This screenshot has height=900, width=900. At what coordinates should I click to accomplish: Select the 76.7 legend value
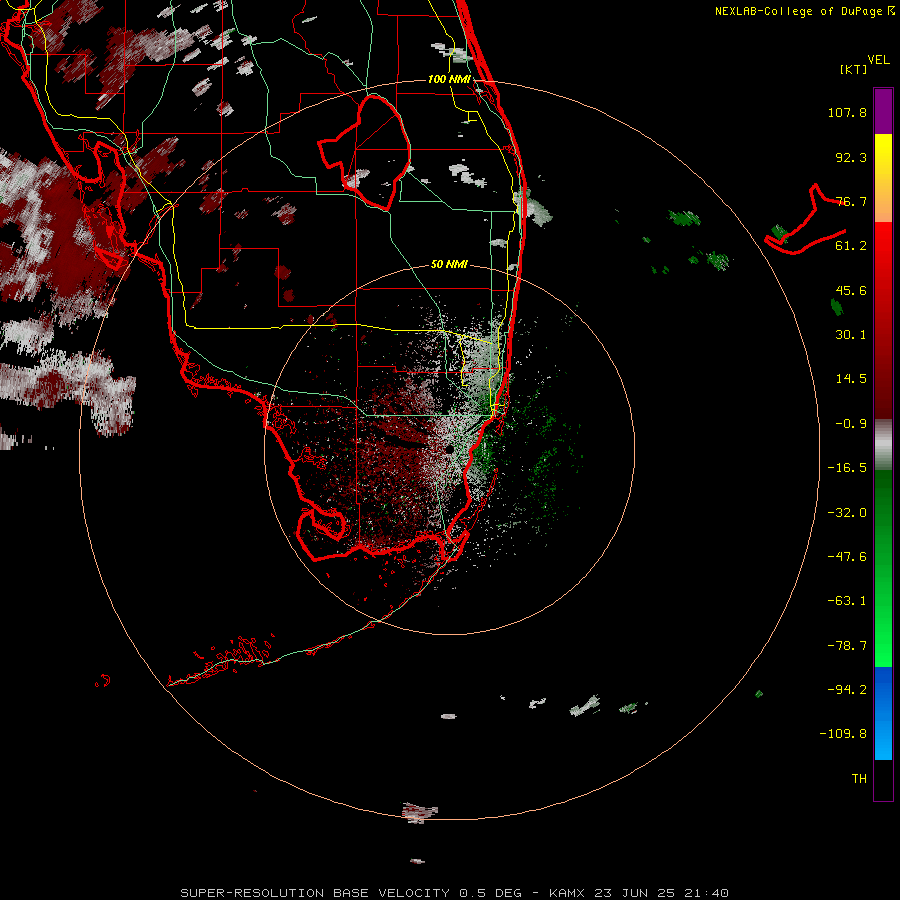[851, 201]
